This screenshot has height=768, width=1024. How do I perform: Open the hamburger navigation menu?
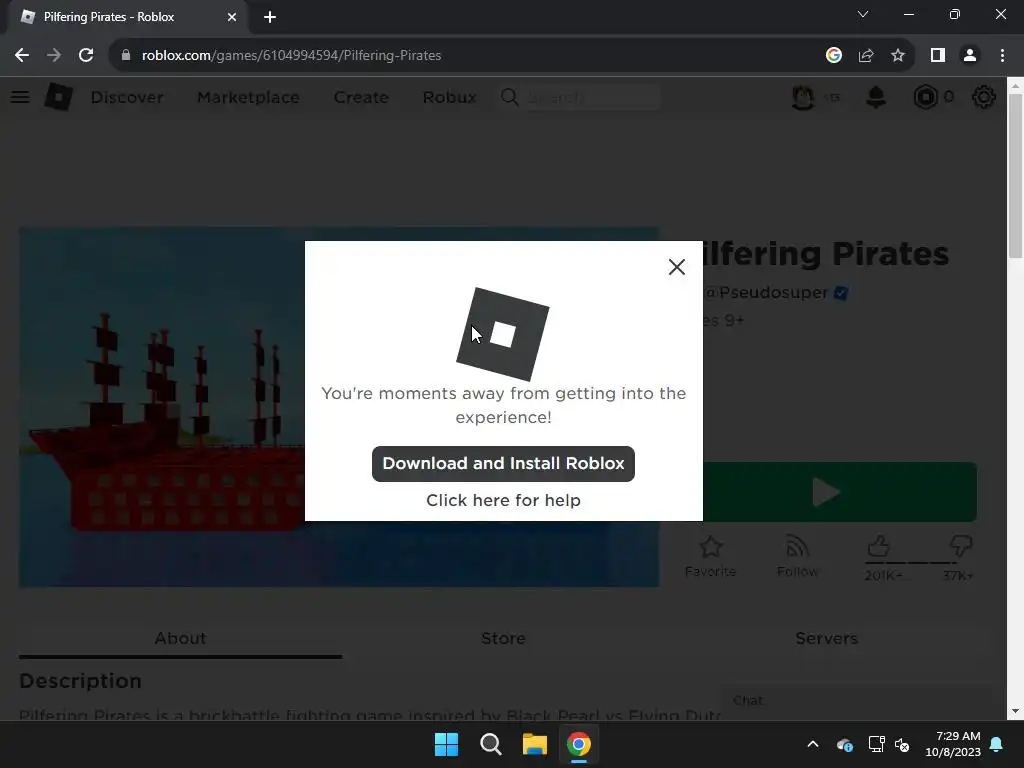[x=20, y=97]
